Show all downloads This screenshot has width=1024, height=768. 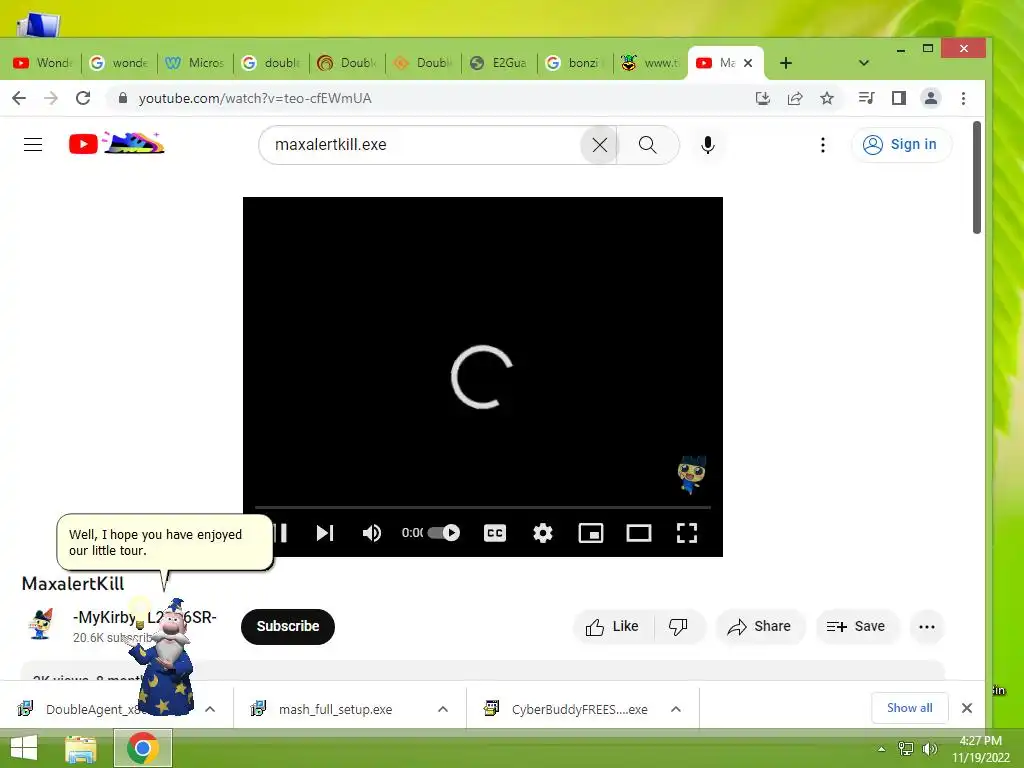tap(909, 708)
